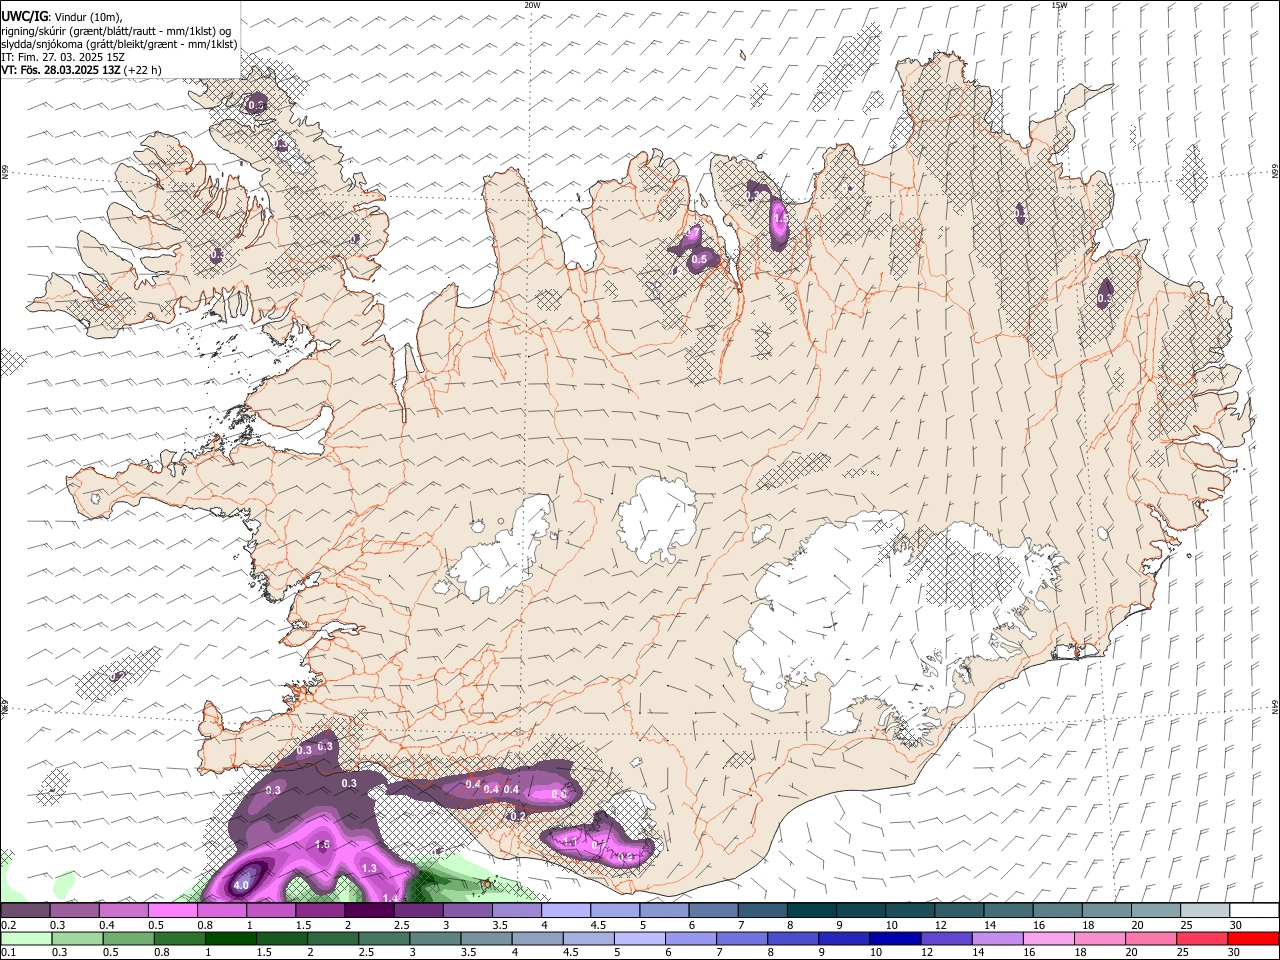Screen dimensions: 1280x960
Task: Click the top legend swatch between 16 and 18
Action: (1059, 910)
